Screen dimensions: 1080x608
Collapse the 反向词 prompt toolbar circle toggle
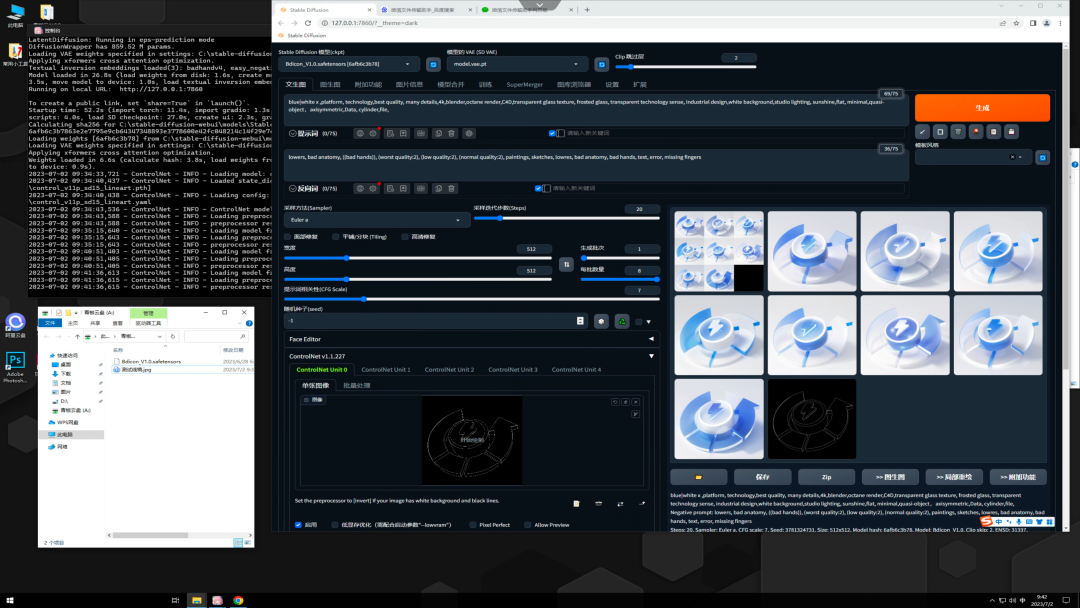[x=293, y=189]
